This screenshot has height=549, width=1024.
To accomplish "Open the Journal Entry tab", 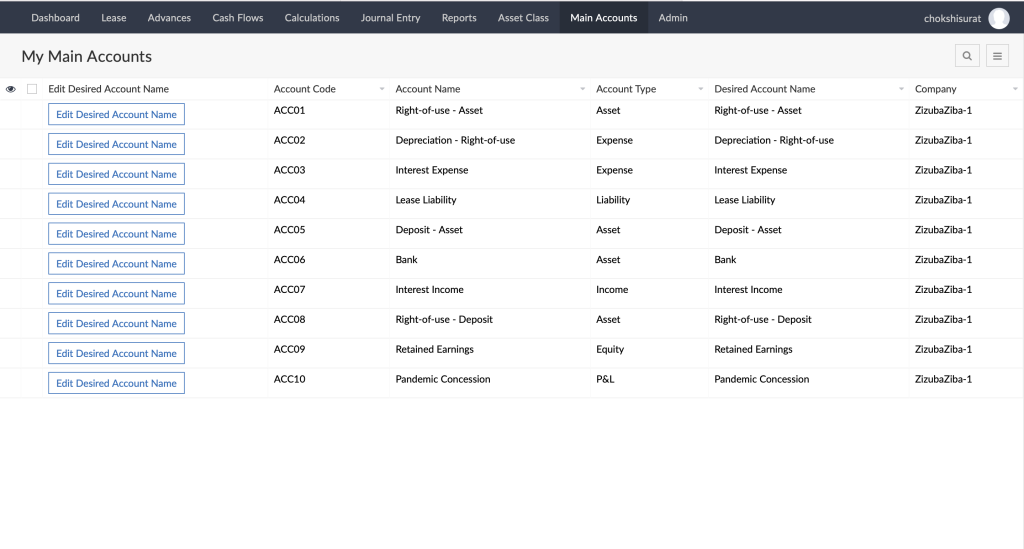I will pyautogui.click(x=390, y=18).
